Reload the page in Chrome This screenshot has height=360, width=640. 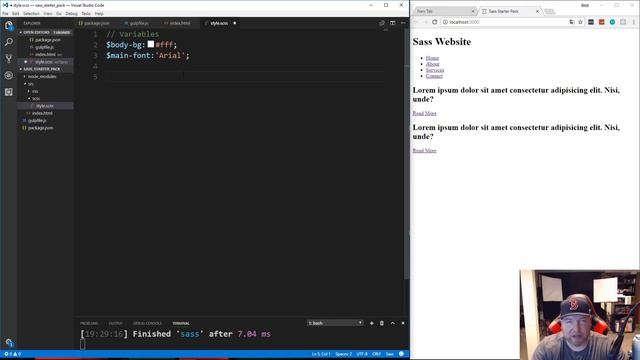[435, 22]
